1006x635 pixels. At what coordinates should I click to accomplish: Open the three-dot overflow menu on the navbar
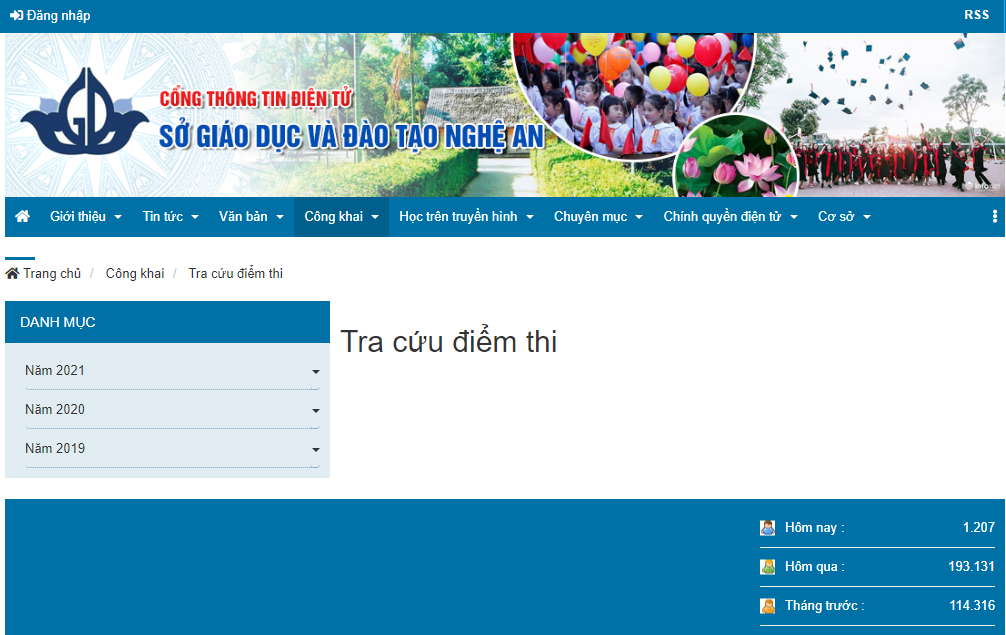994,216
